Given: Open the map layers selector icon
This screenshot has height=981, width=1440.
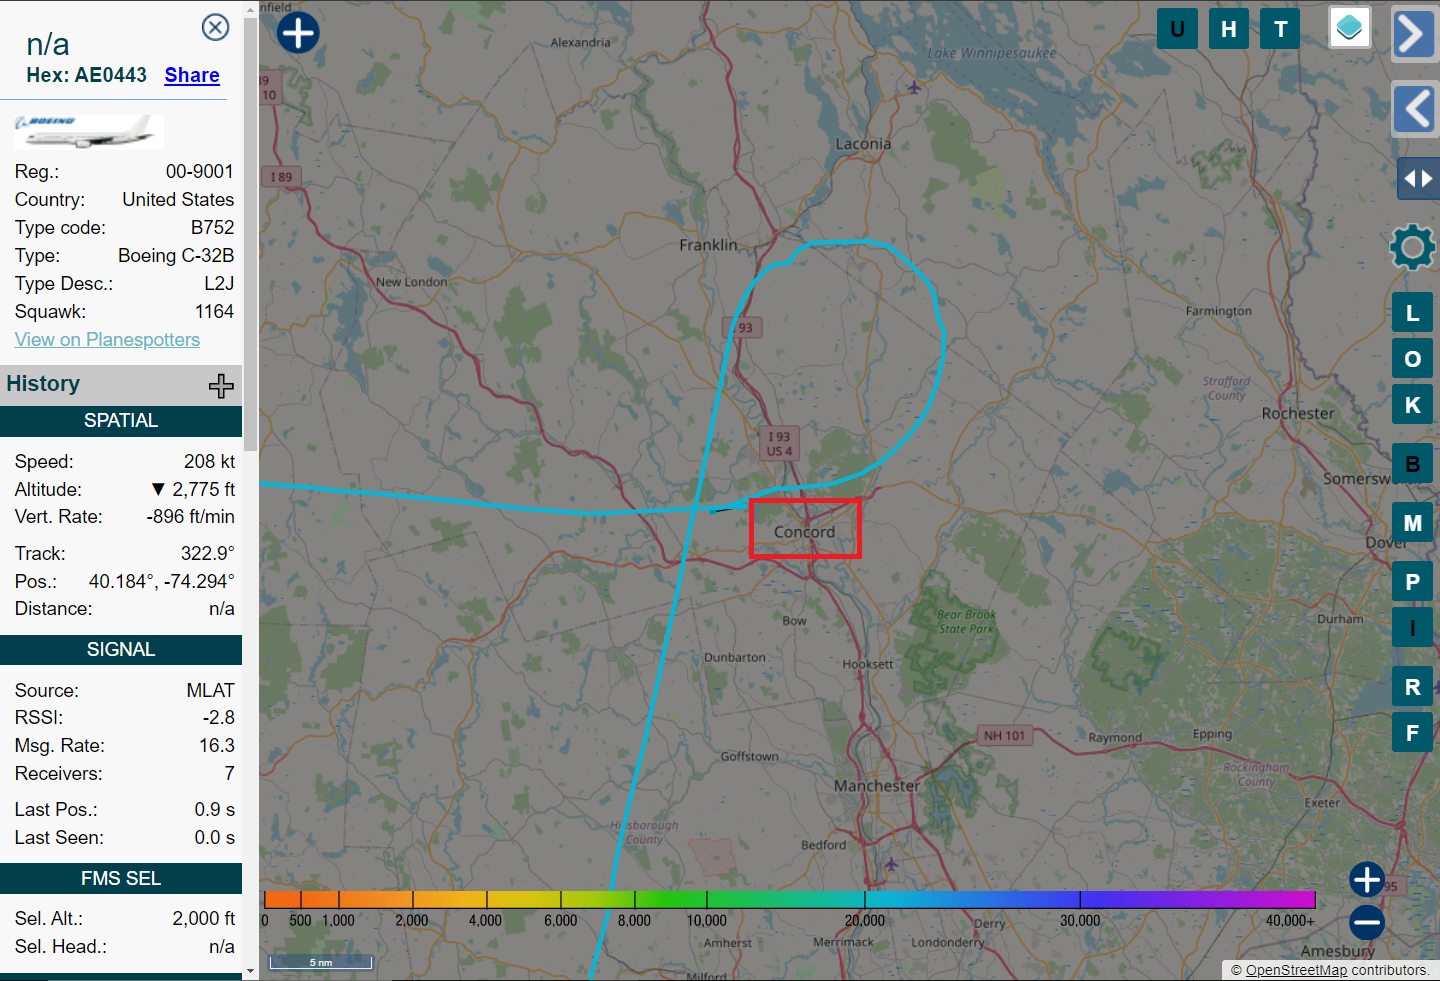Looking at the screenshot, I should click(x=1349, y=27).
